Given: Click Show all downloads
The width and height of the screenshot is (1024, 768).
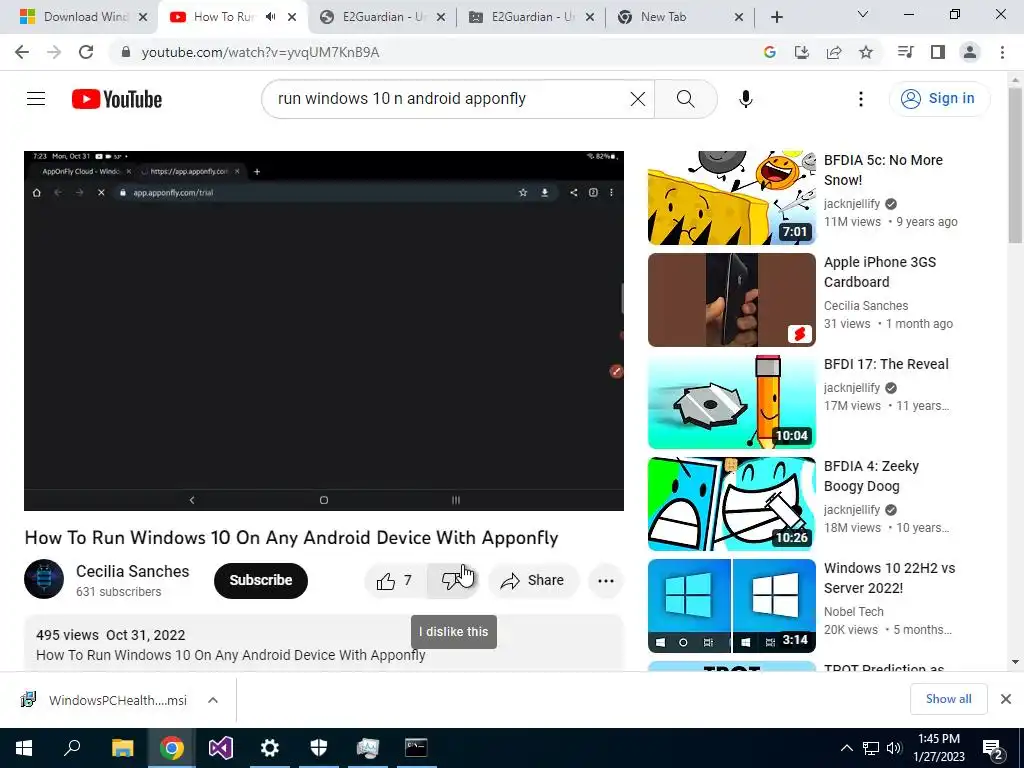Looking at the screenshot, I should click(x=948, y=699).
